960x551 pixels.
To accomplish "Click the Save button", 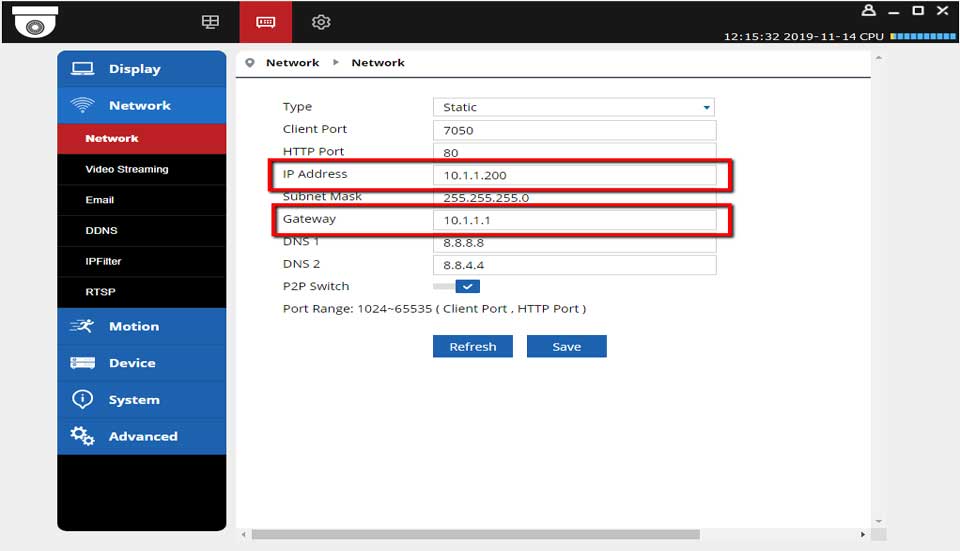I will 567,346.
